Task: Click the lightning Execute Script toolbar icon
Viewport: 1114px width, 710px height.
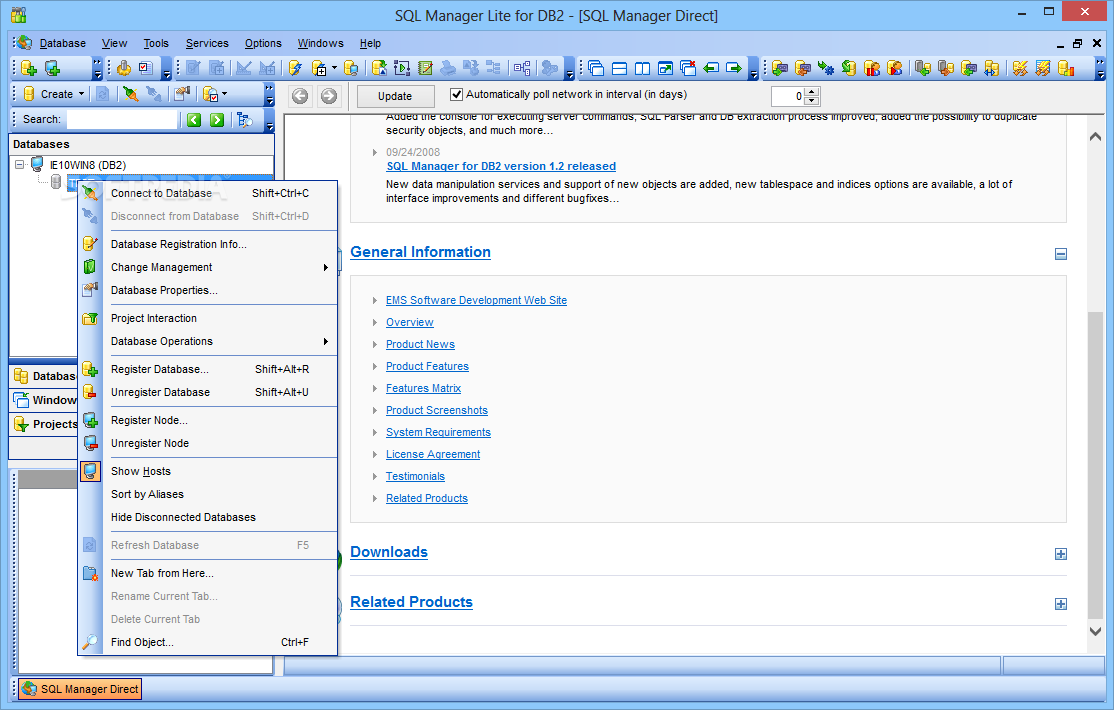Action: (296, 68)
